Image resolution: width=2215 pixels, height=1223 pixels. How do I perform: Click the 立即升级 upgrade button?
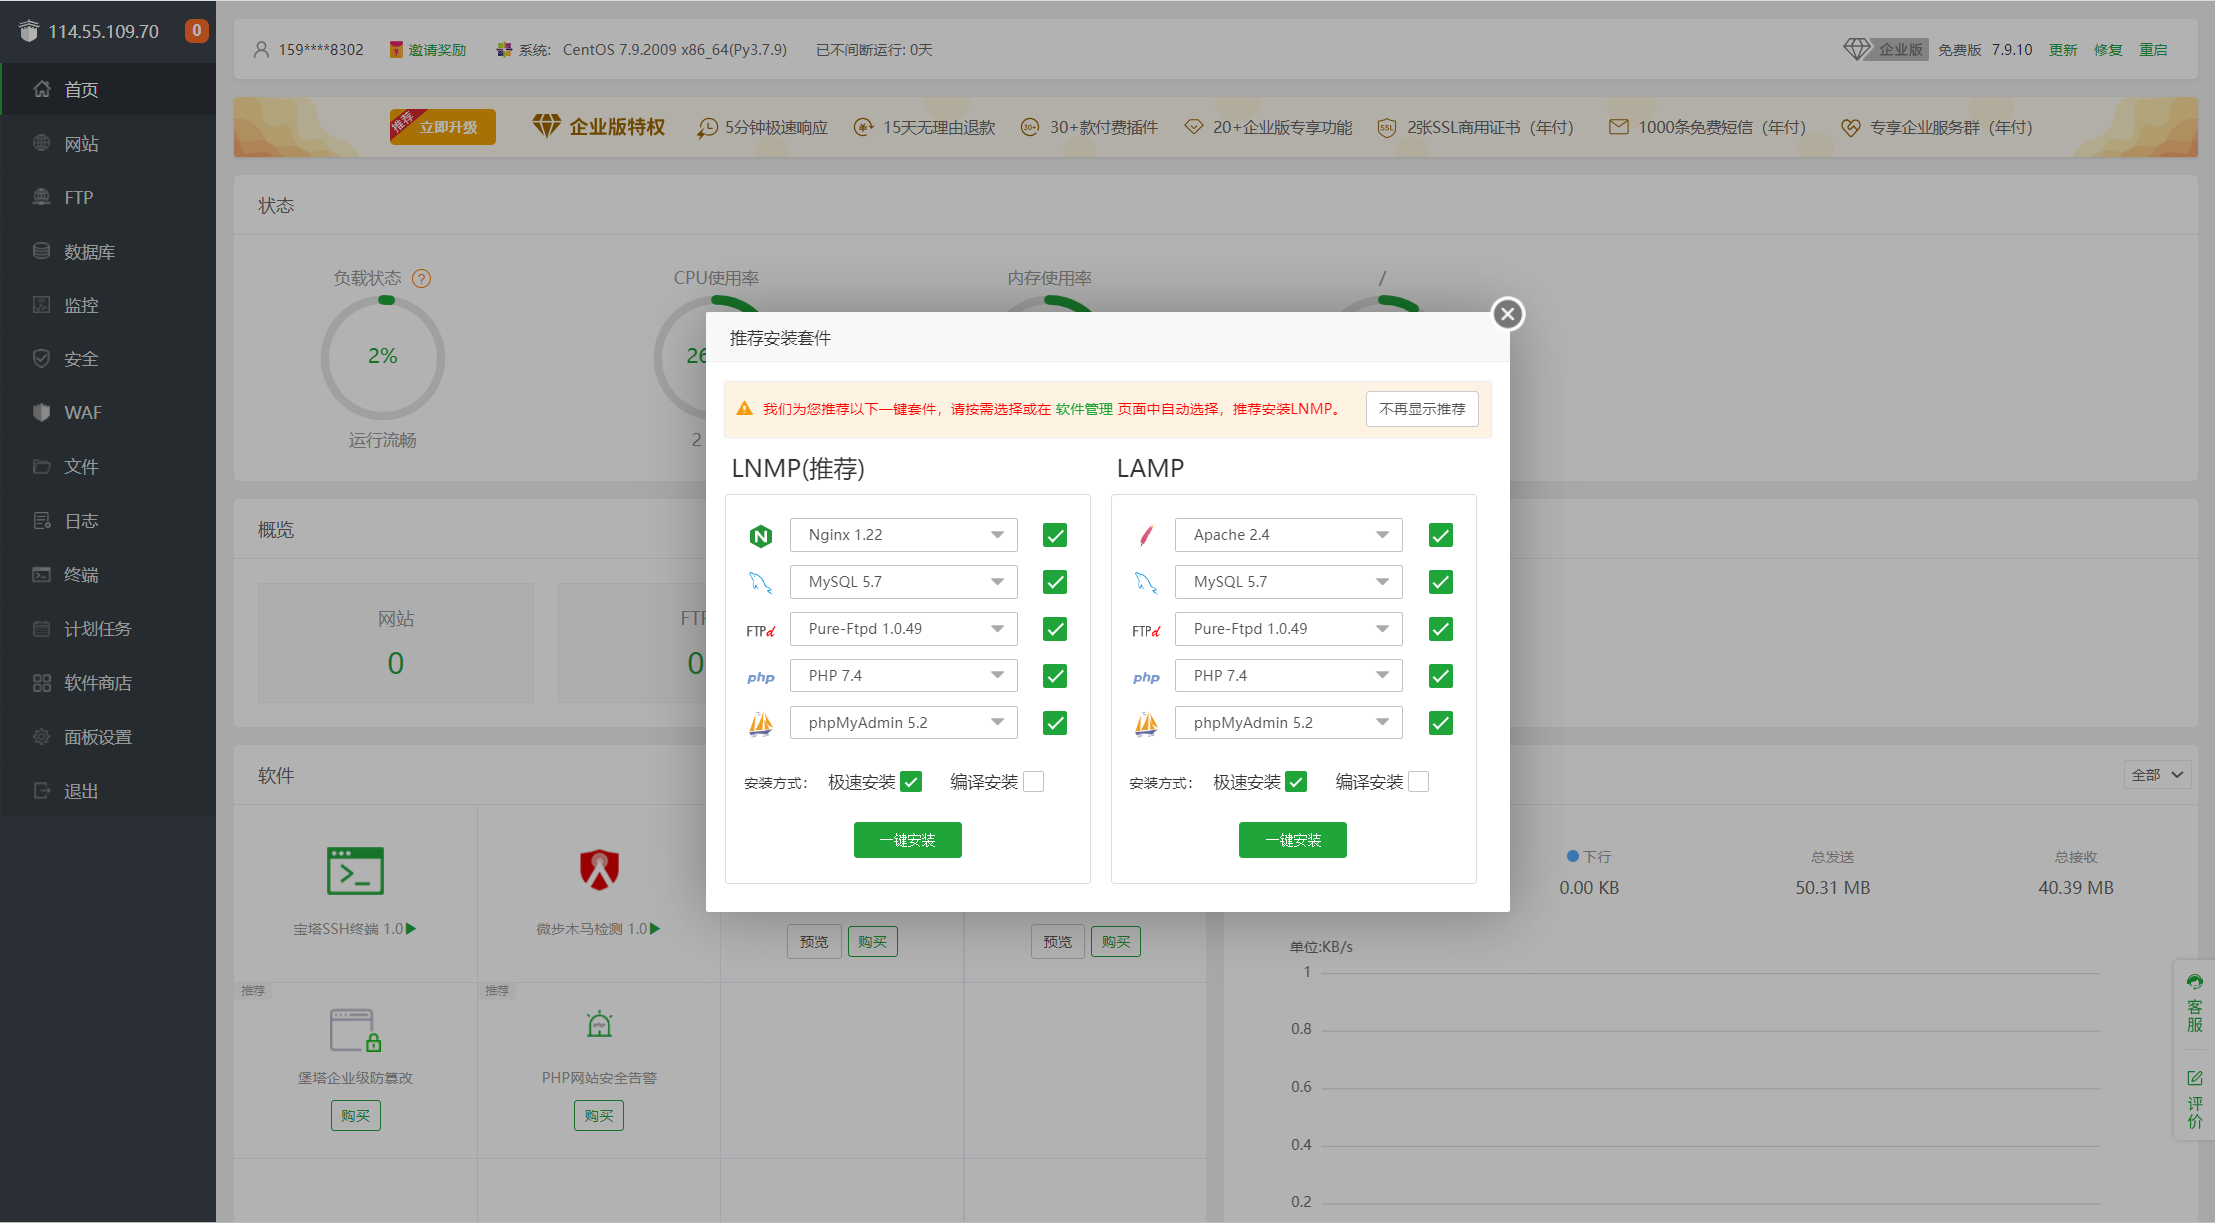(x=443, y=127)
